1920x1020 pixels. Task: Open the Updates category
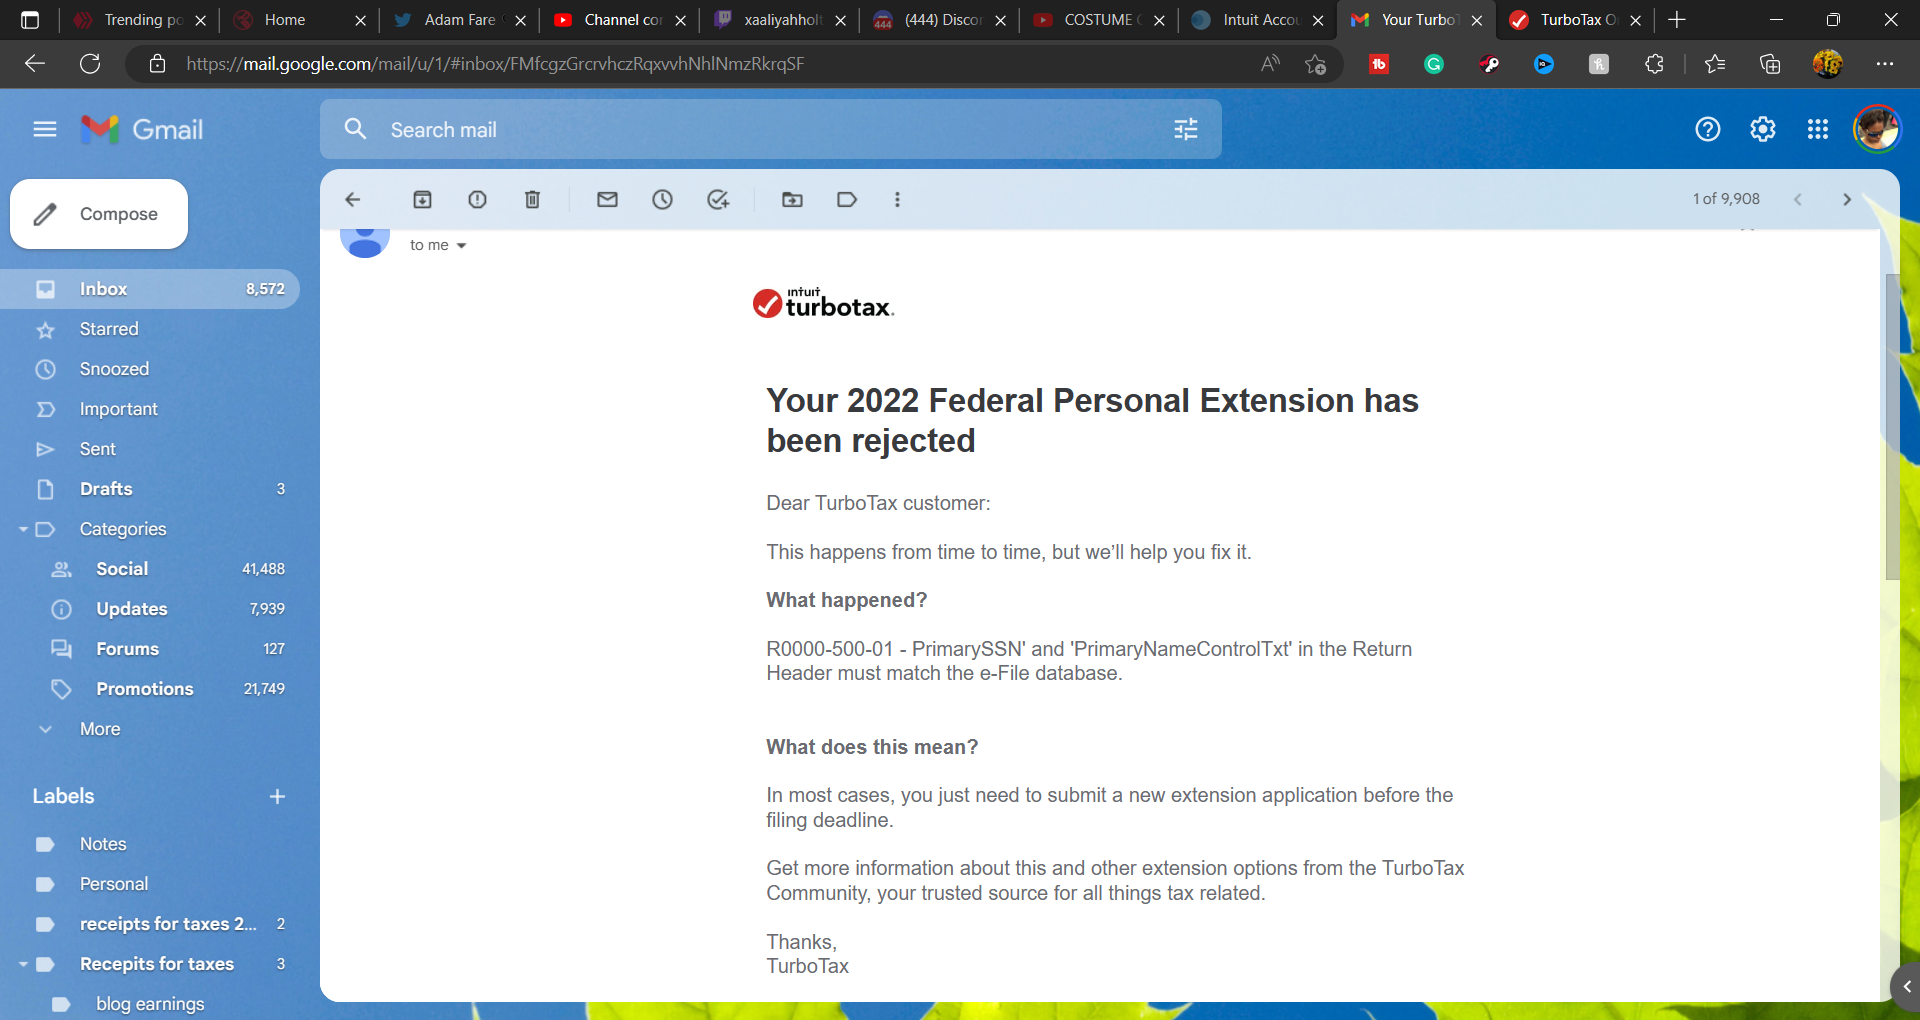[x=150, y=609]
